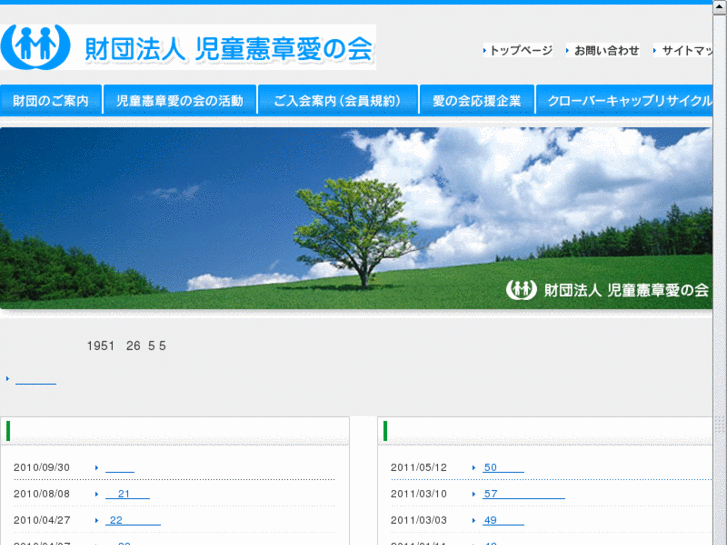Open the link numbered 49 dated 2011/03/03
The width and height of the screenshot is (727, 545).
(503, 519)
